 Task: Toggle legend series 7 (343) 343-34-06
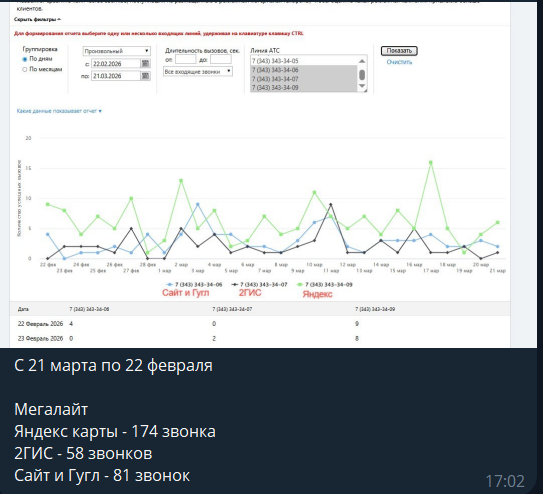click(x=194, y=285)
